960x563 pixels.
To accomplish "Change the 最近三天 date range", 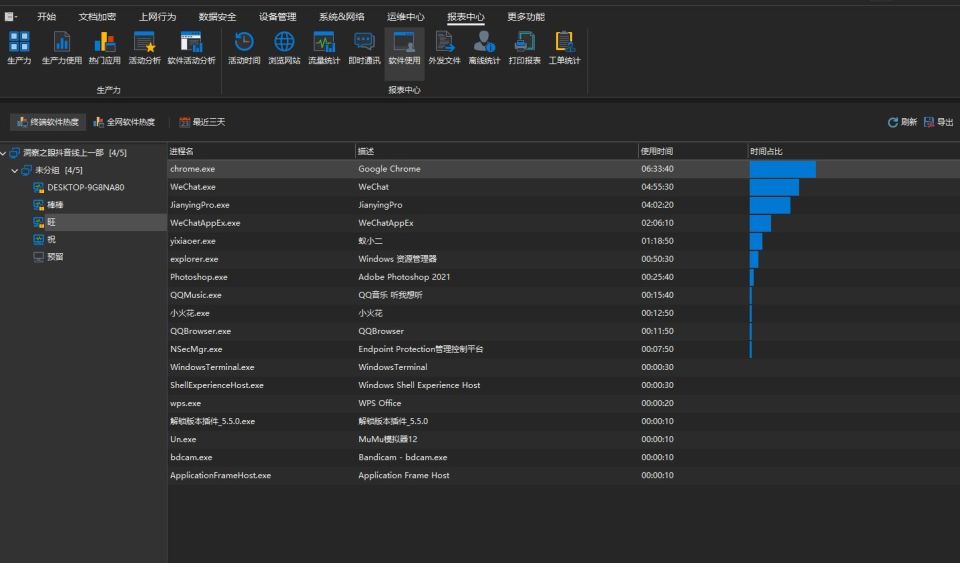I will [202, 122].
